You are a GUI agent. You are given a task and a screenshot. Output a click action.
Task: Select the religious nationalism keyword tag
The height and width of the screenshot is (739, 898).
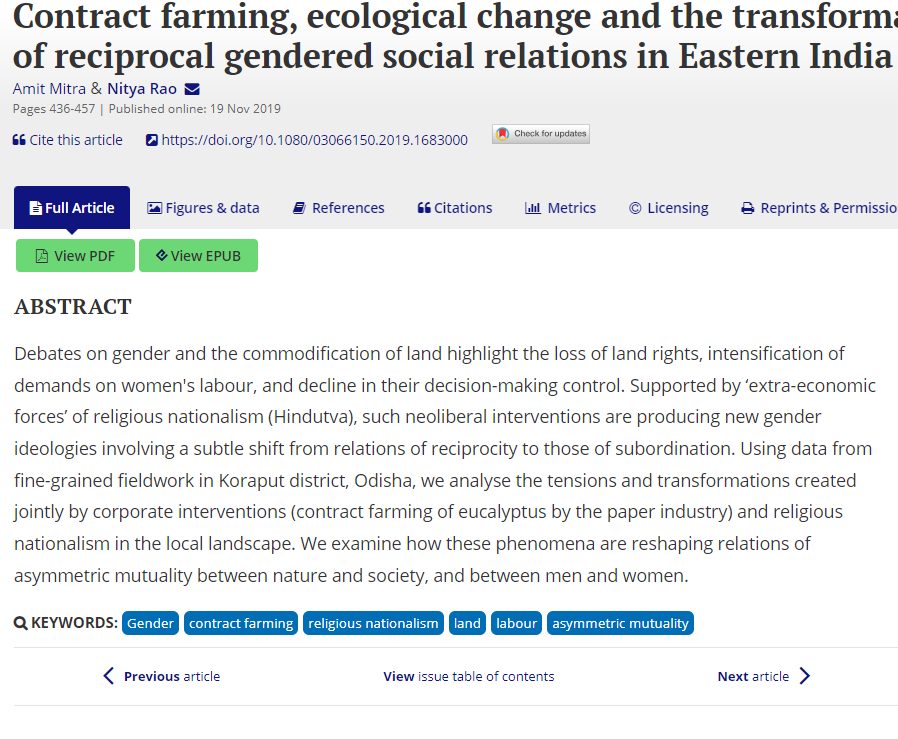[373, 623]
